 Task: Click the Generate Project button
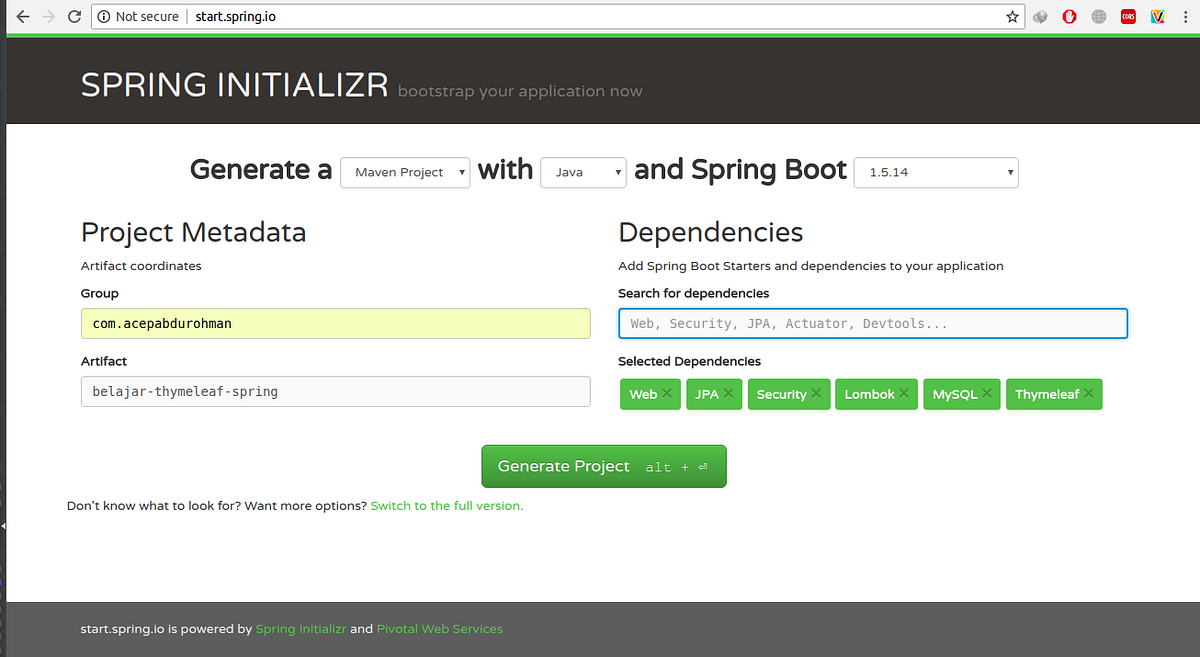[603, 466]
